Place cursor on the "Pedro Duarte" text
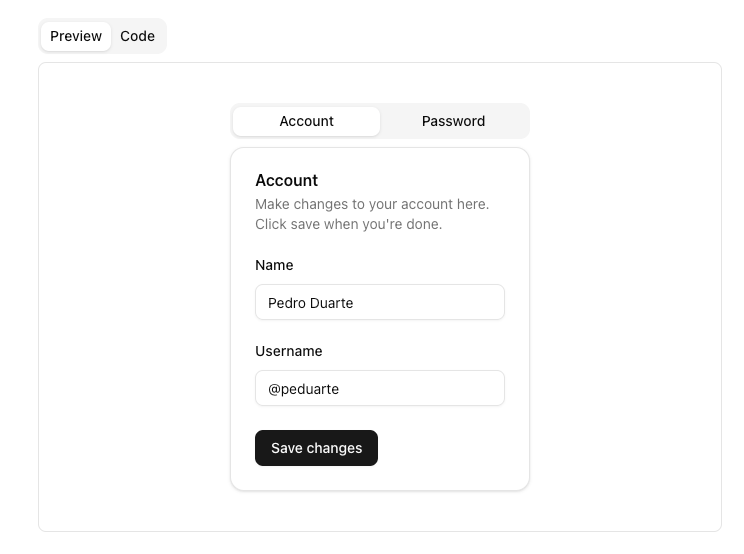Screen dimensions: 744x554 [x=310, y=303]
